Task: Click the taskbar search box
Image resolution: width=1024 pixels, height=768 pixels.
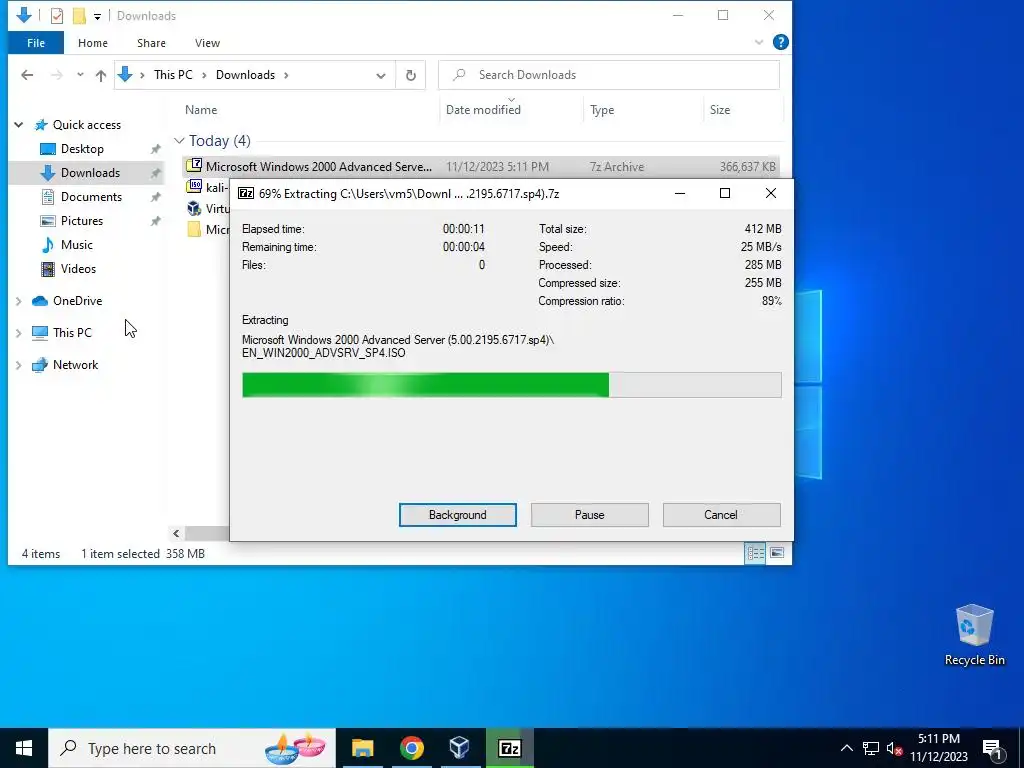Action: 192,748
